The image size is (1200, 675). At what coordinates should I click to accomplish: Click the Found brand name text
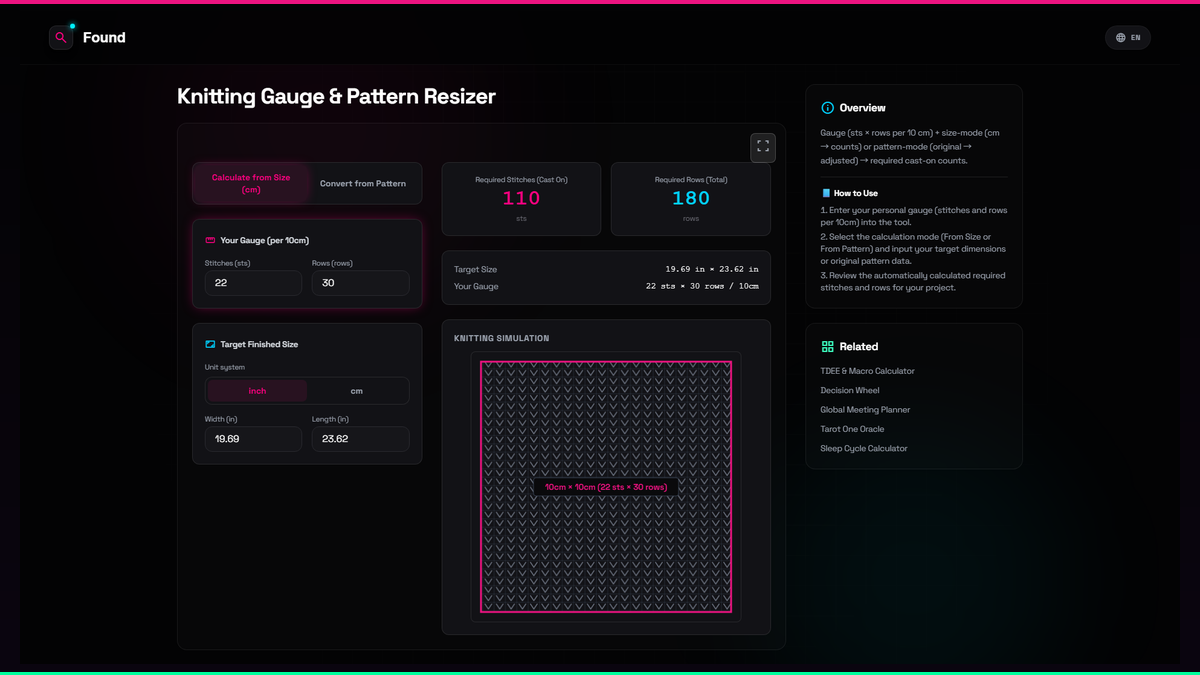(x=104, y=38)
